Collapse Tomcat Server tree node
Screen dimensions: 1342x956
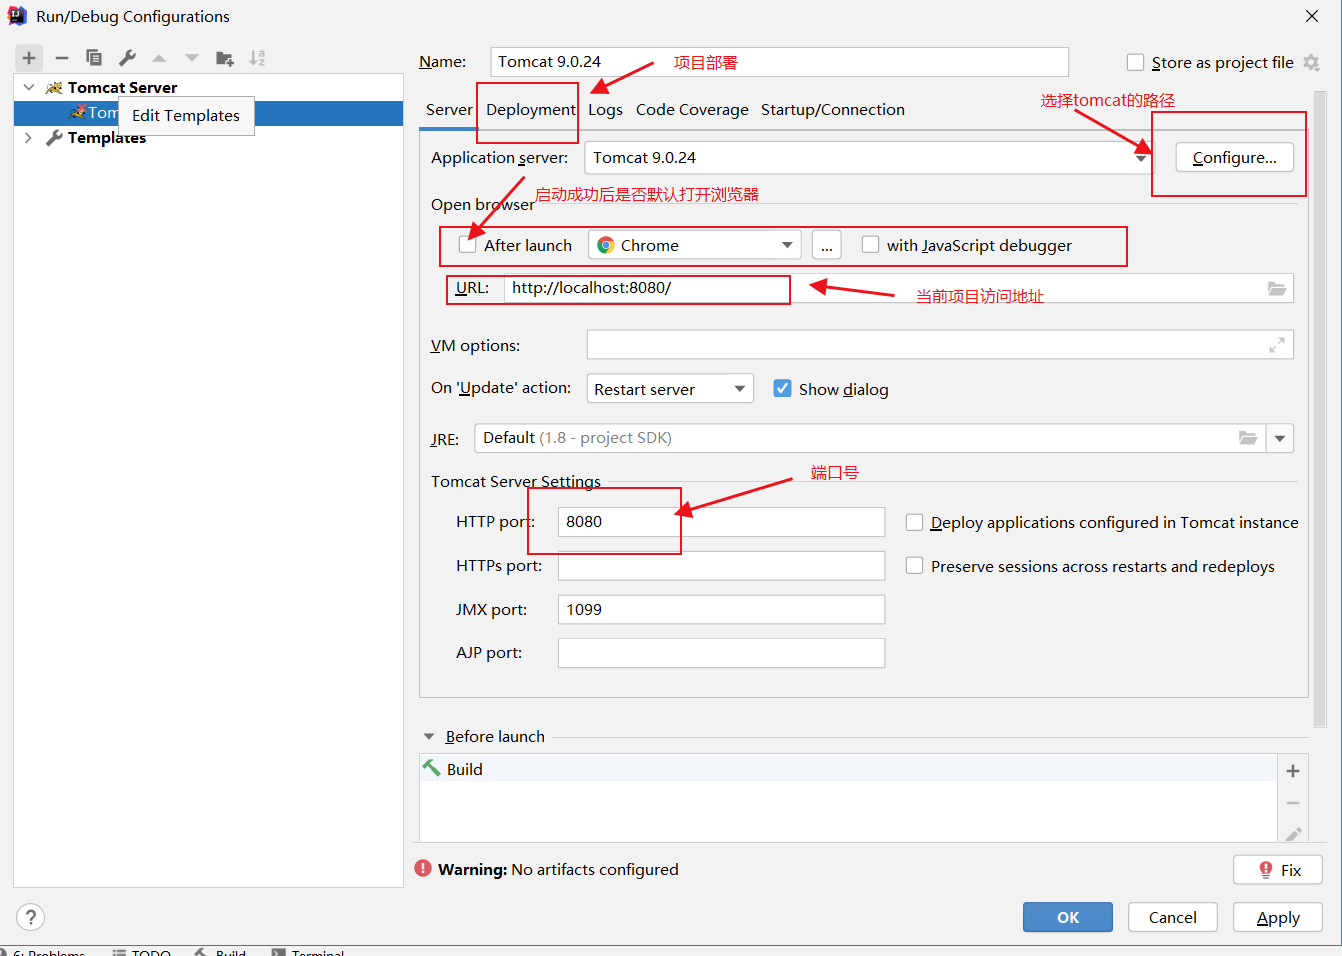tap(29, 87)
